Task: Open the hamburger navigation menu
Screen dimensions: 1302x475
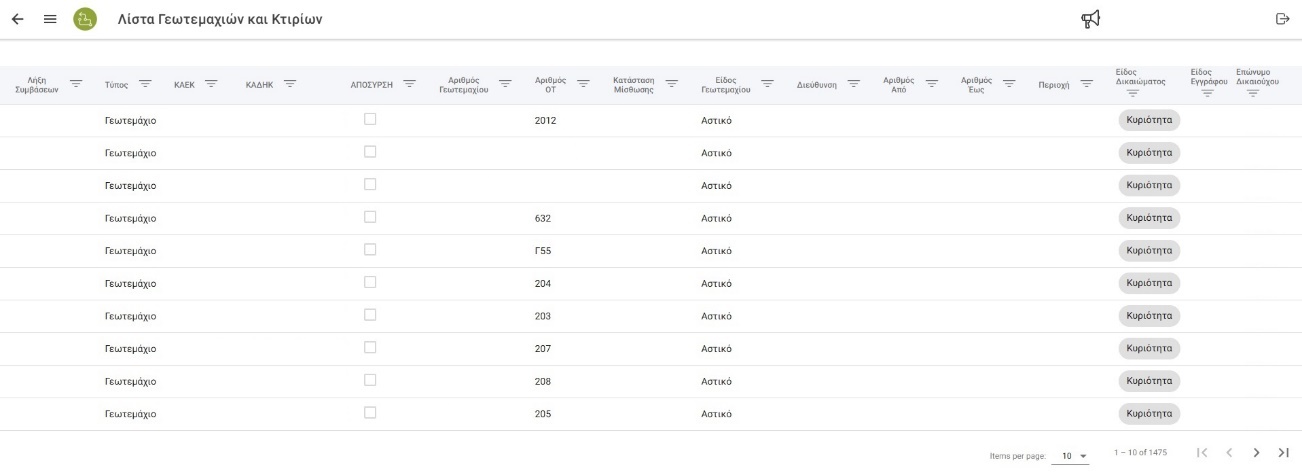Action: coord(50,19)
